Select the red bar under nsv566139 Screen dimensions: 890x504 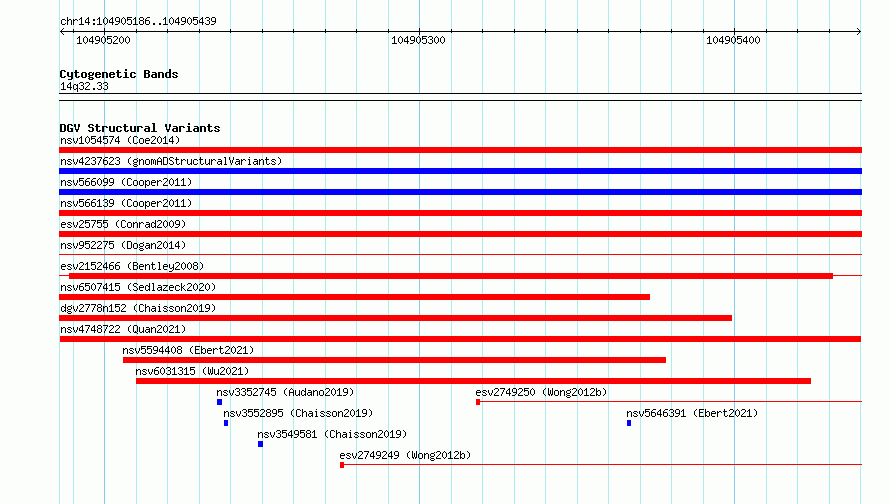[x=460, y=213]
